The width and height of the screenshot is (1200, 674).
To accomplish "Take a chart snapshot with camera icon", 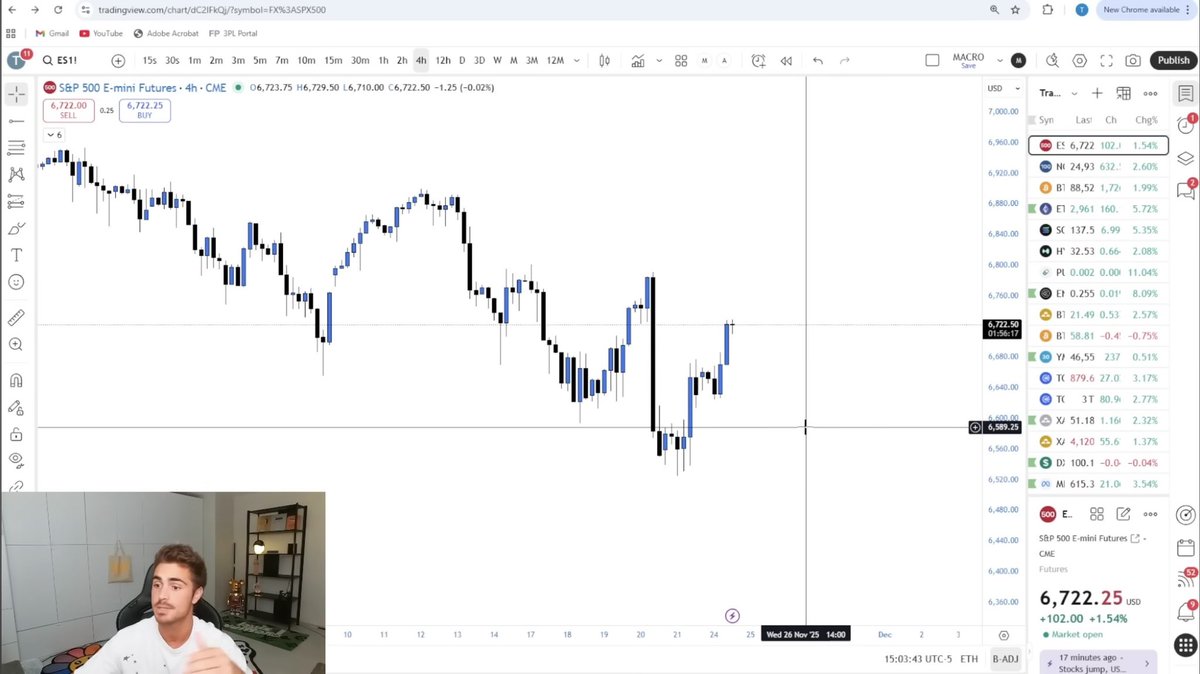I will point(1133,60).
